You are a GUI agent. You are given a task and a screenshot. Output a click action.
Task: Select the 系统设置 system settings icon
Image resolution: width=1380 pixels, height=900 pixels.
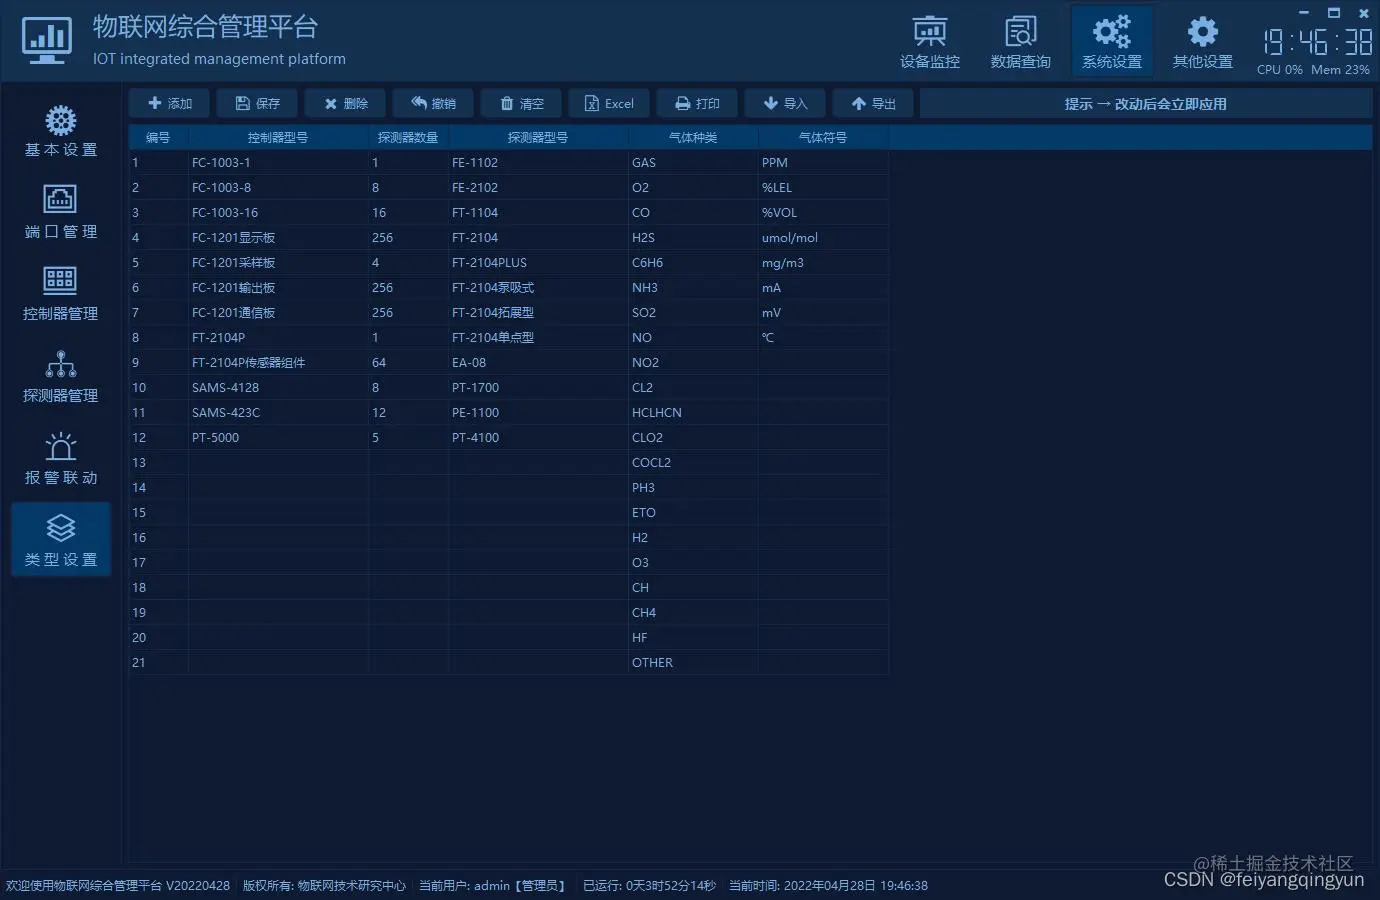click(1112, 40)
